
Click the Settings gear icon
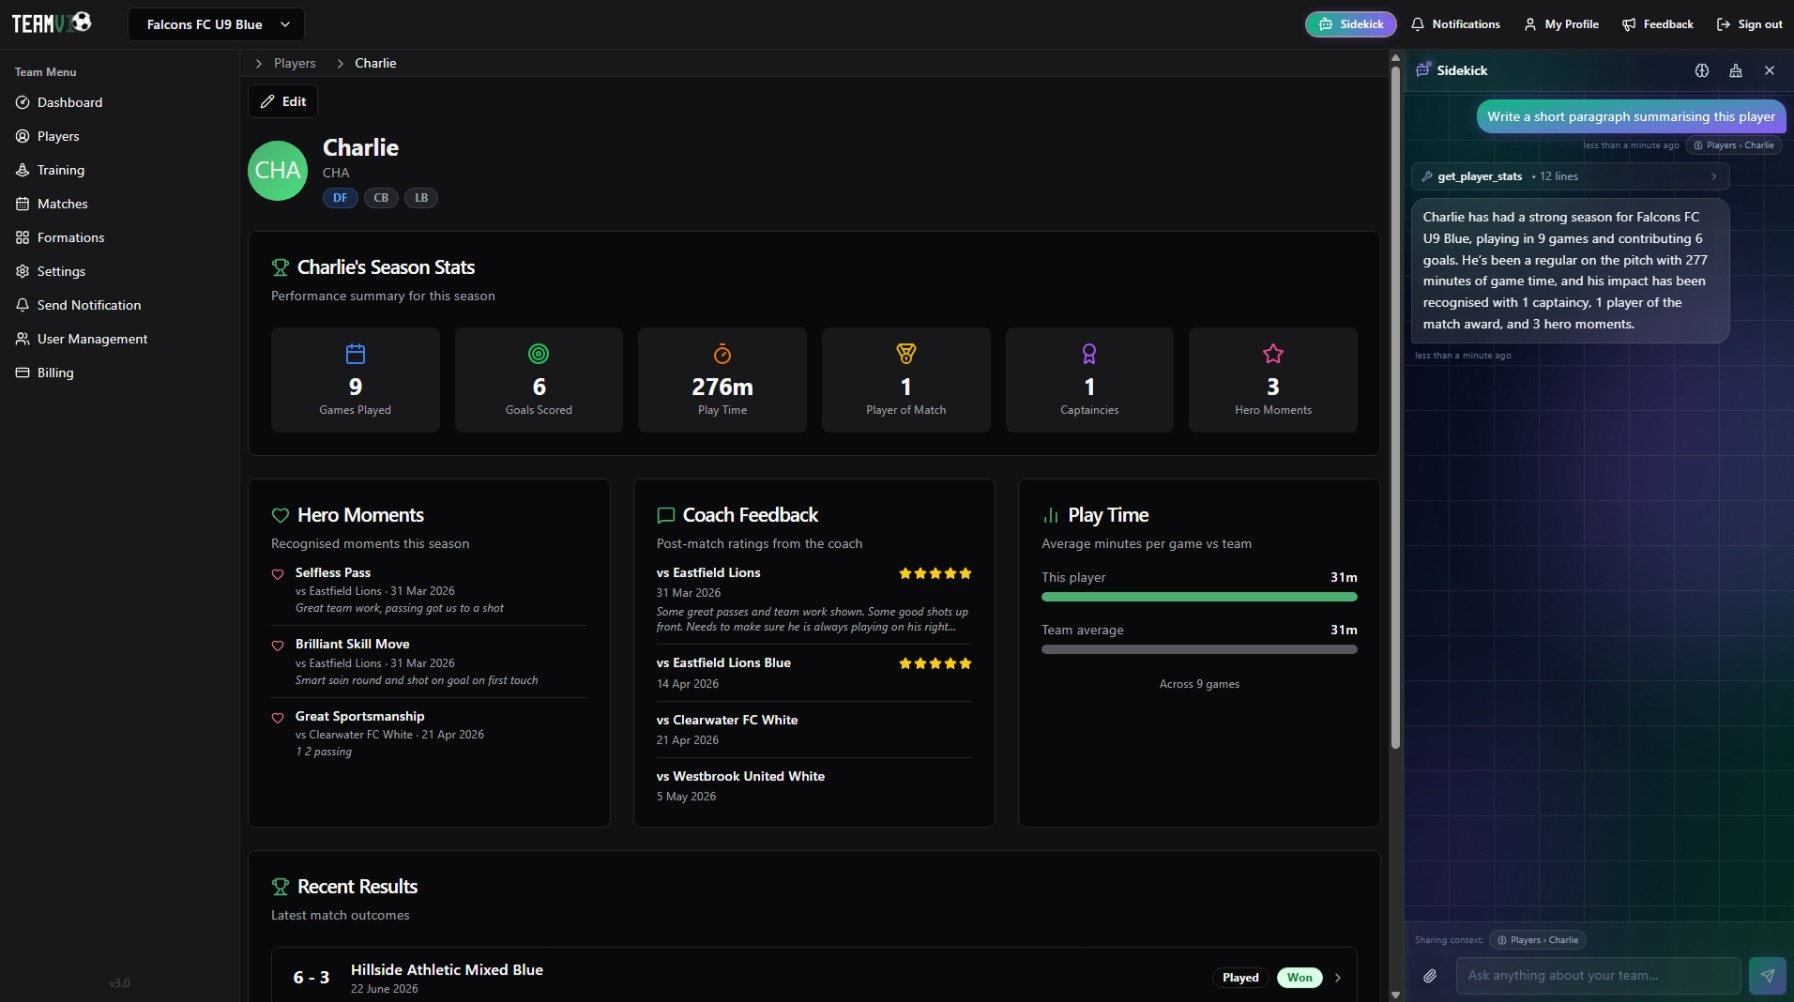click(22, 272)
